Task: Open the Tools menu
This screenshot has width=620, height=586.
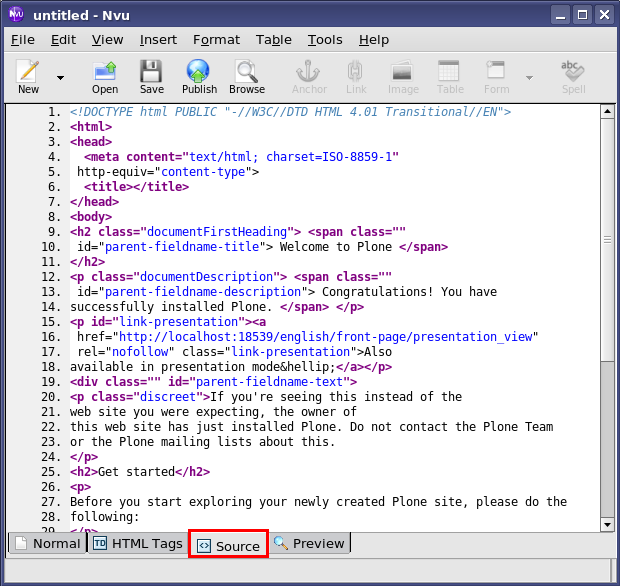Action: point(325,40)
